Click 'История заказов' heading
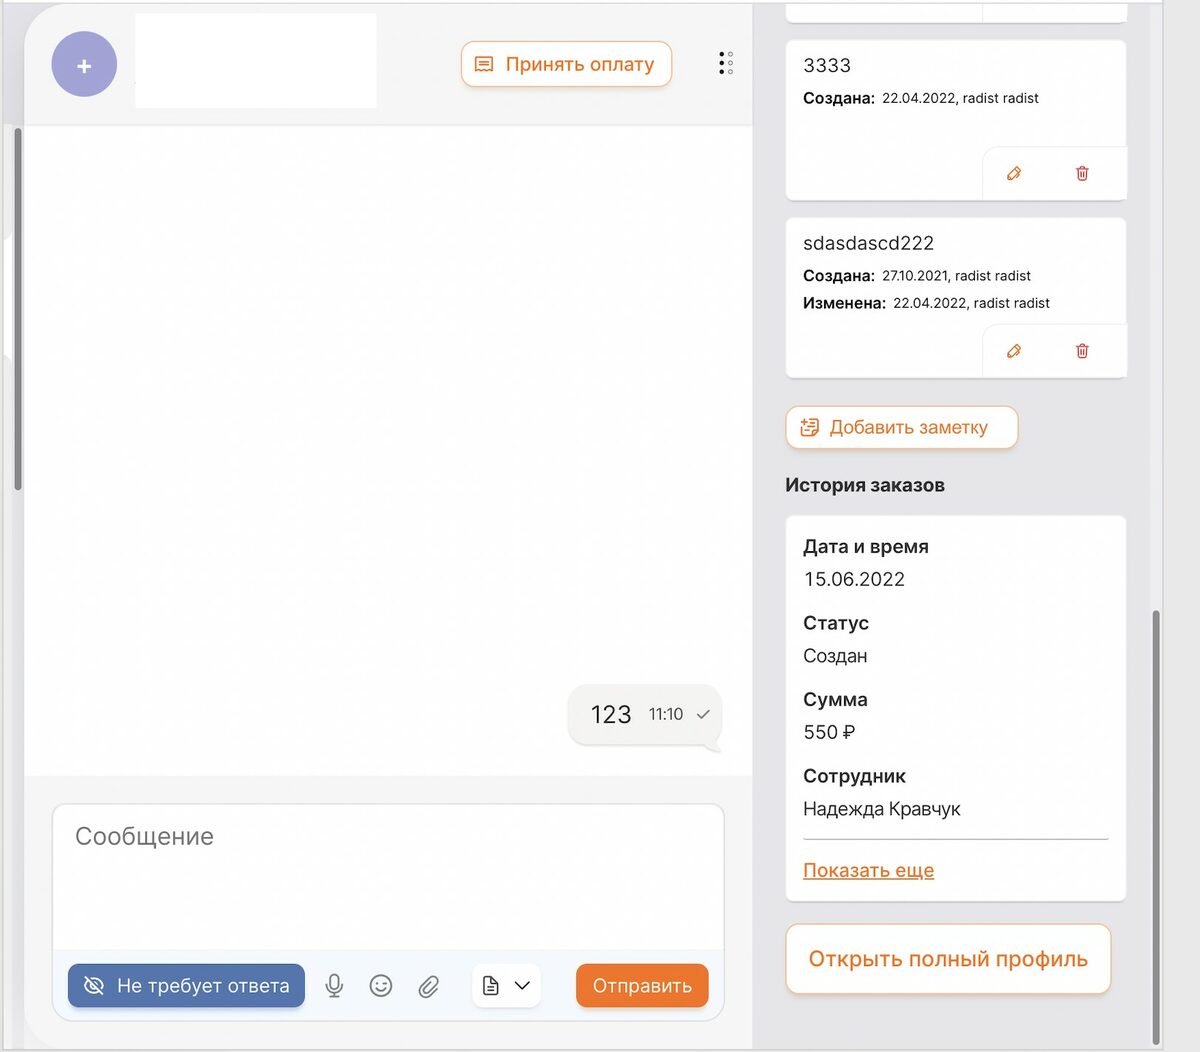 tap(865, 485)
